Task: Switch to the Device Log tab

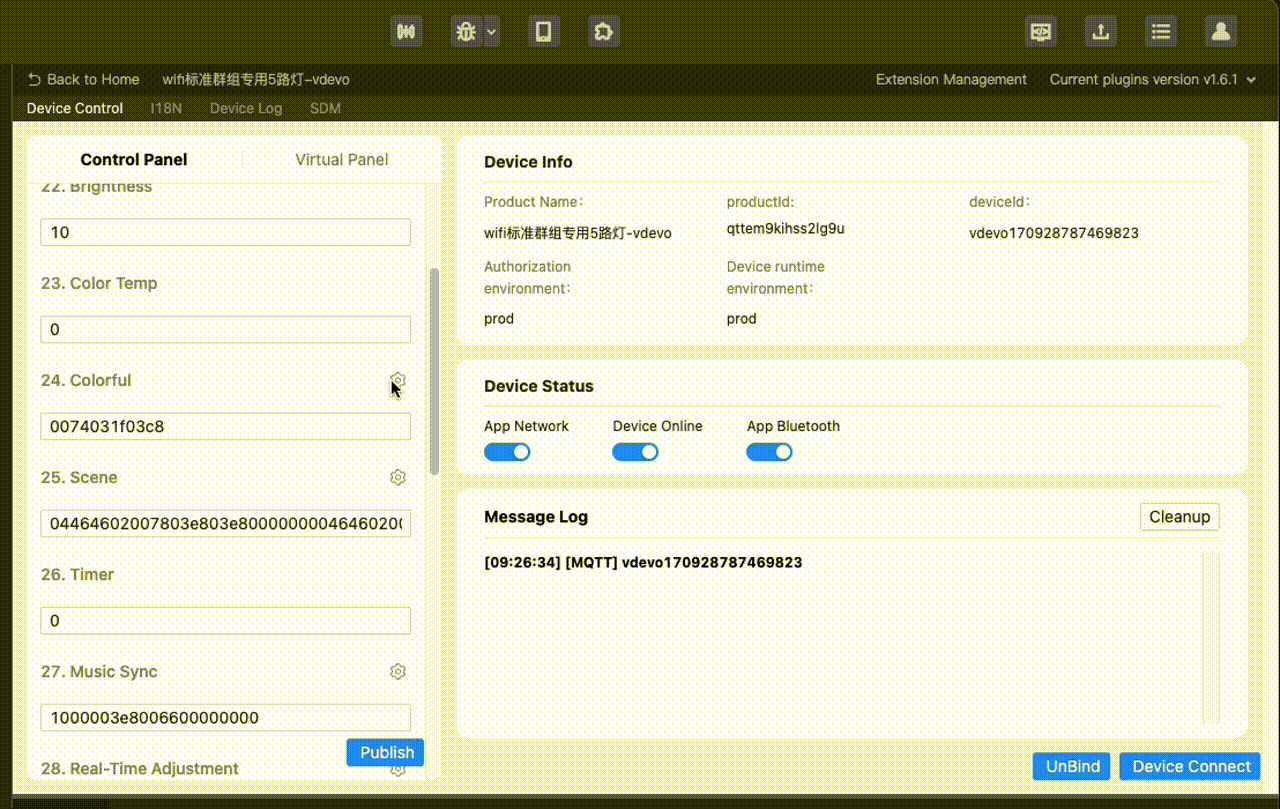Action: (245, 108)
